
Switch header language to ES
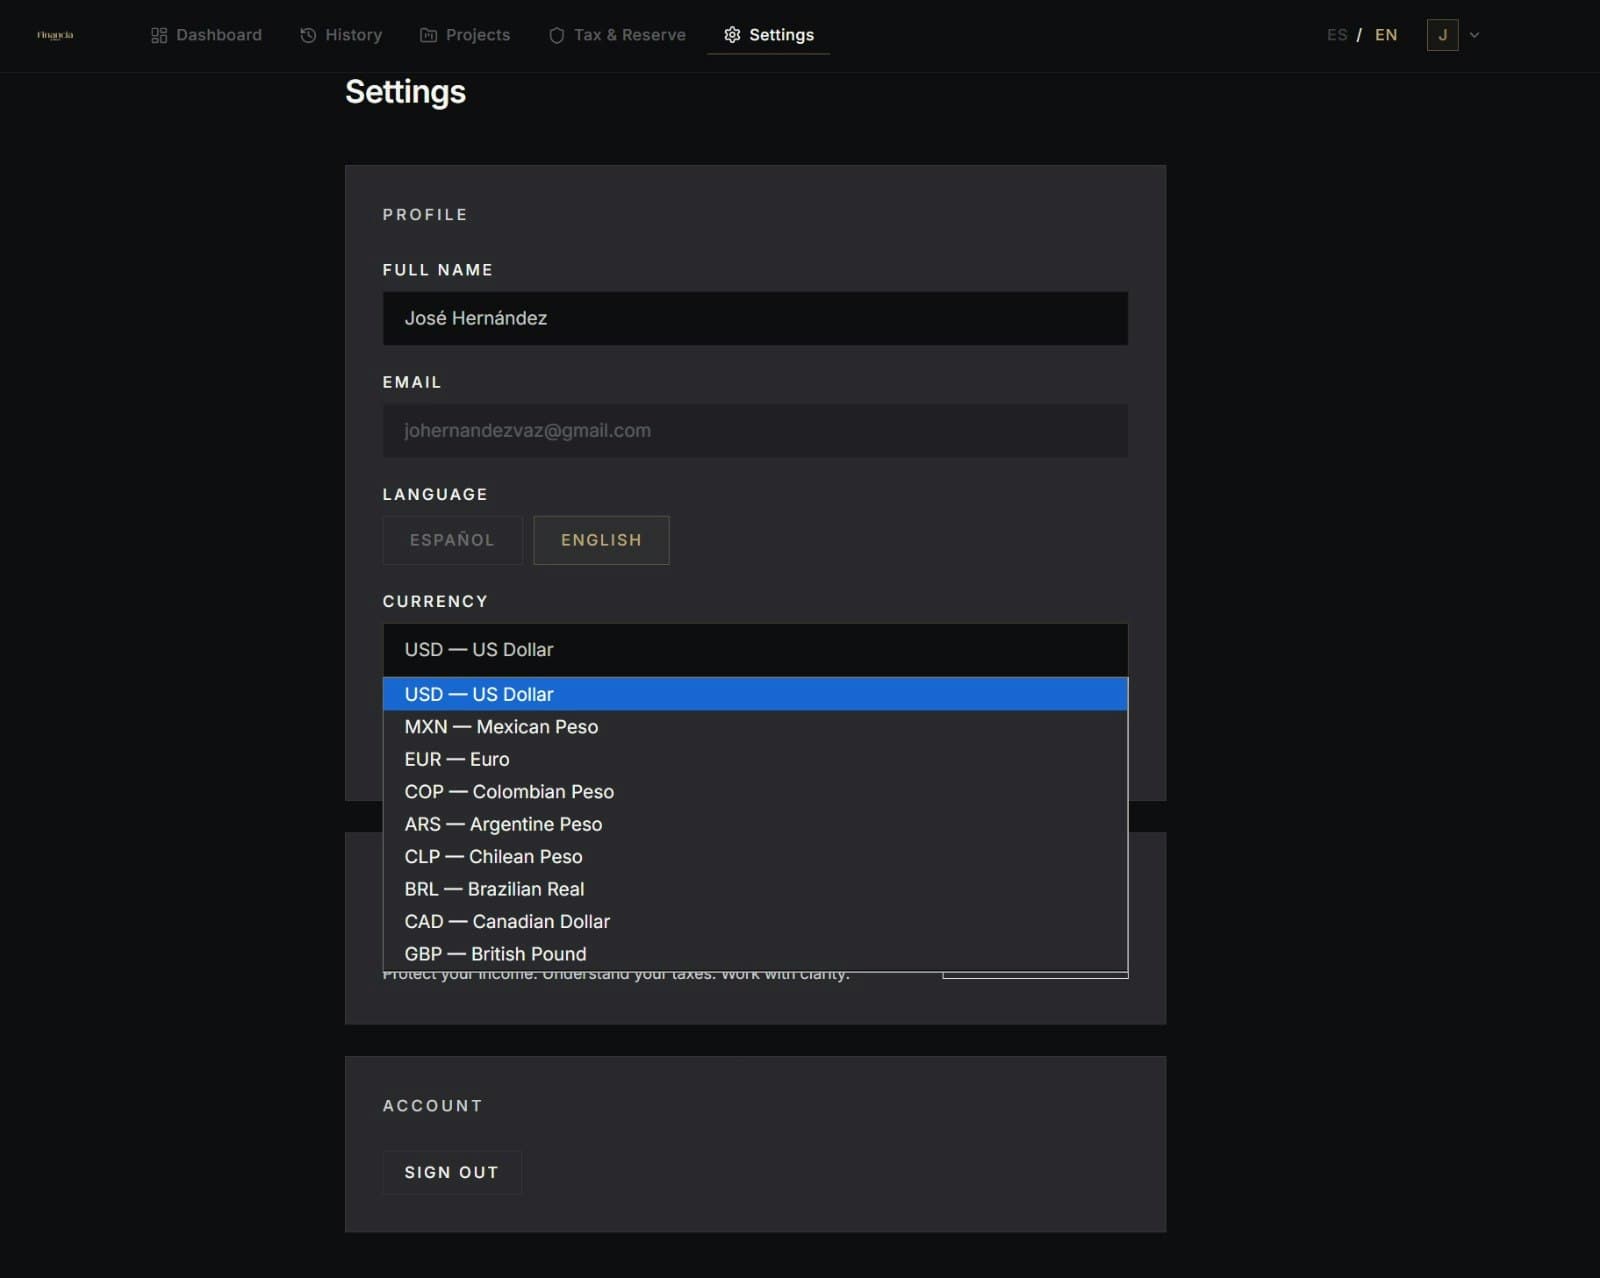(1337, 34)
